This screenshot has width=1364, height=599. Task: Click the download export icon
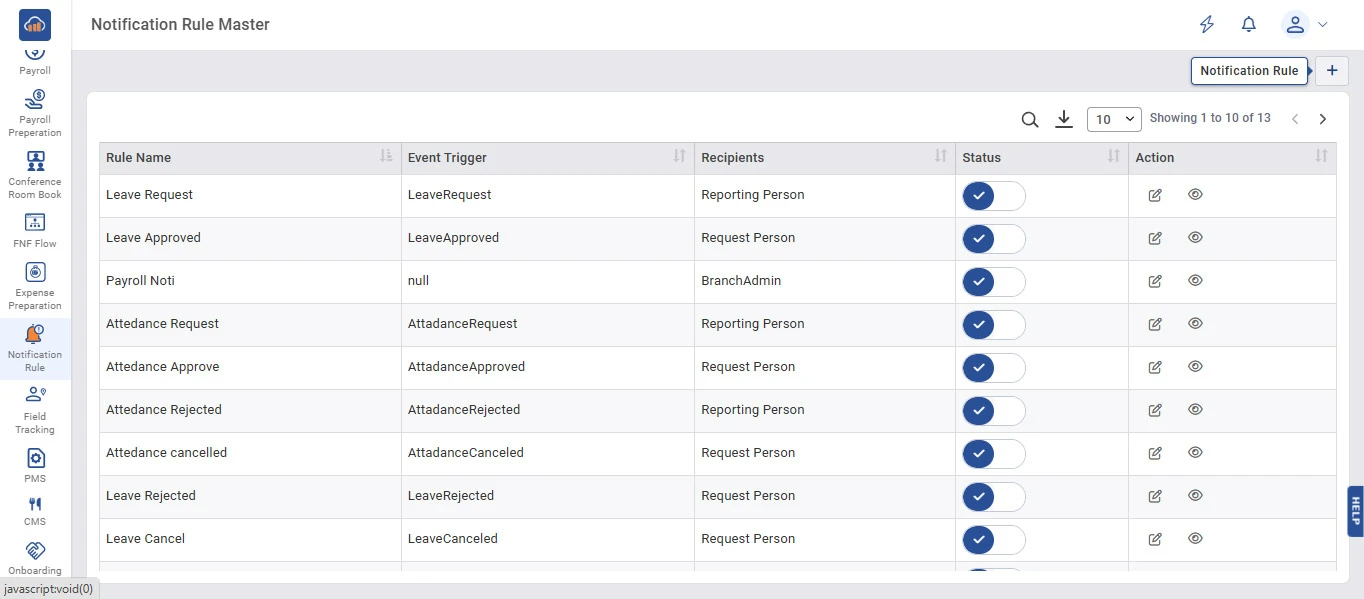1064,120
